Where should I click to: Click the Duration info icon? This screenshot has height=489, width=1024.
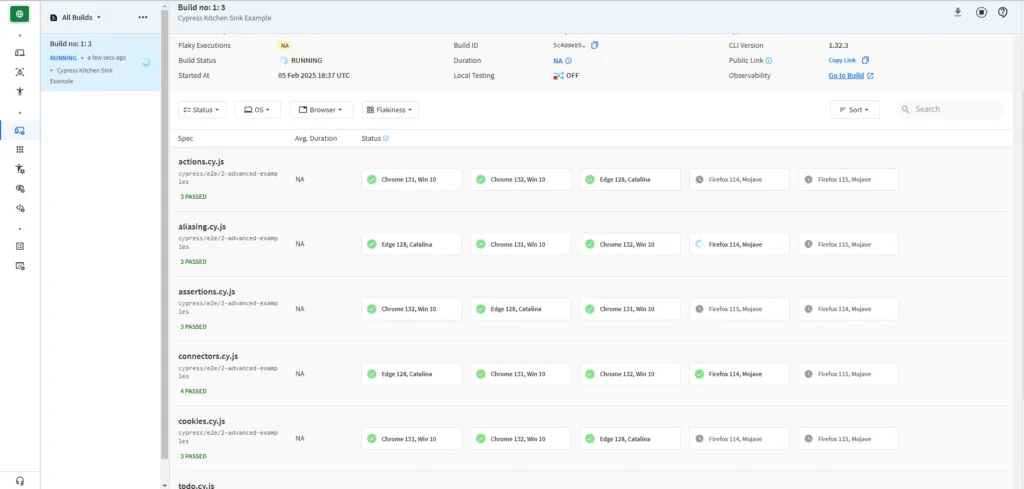pyautogui.click(x=568, y=61)
